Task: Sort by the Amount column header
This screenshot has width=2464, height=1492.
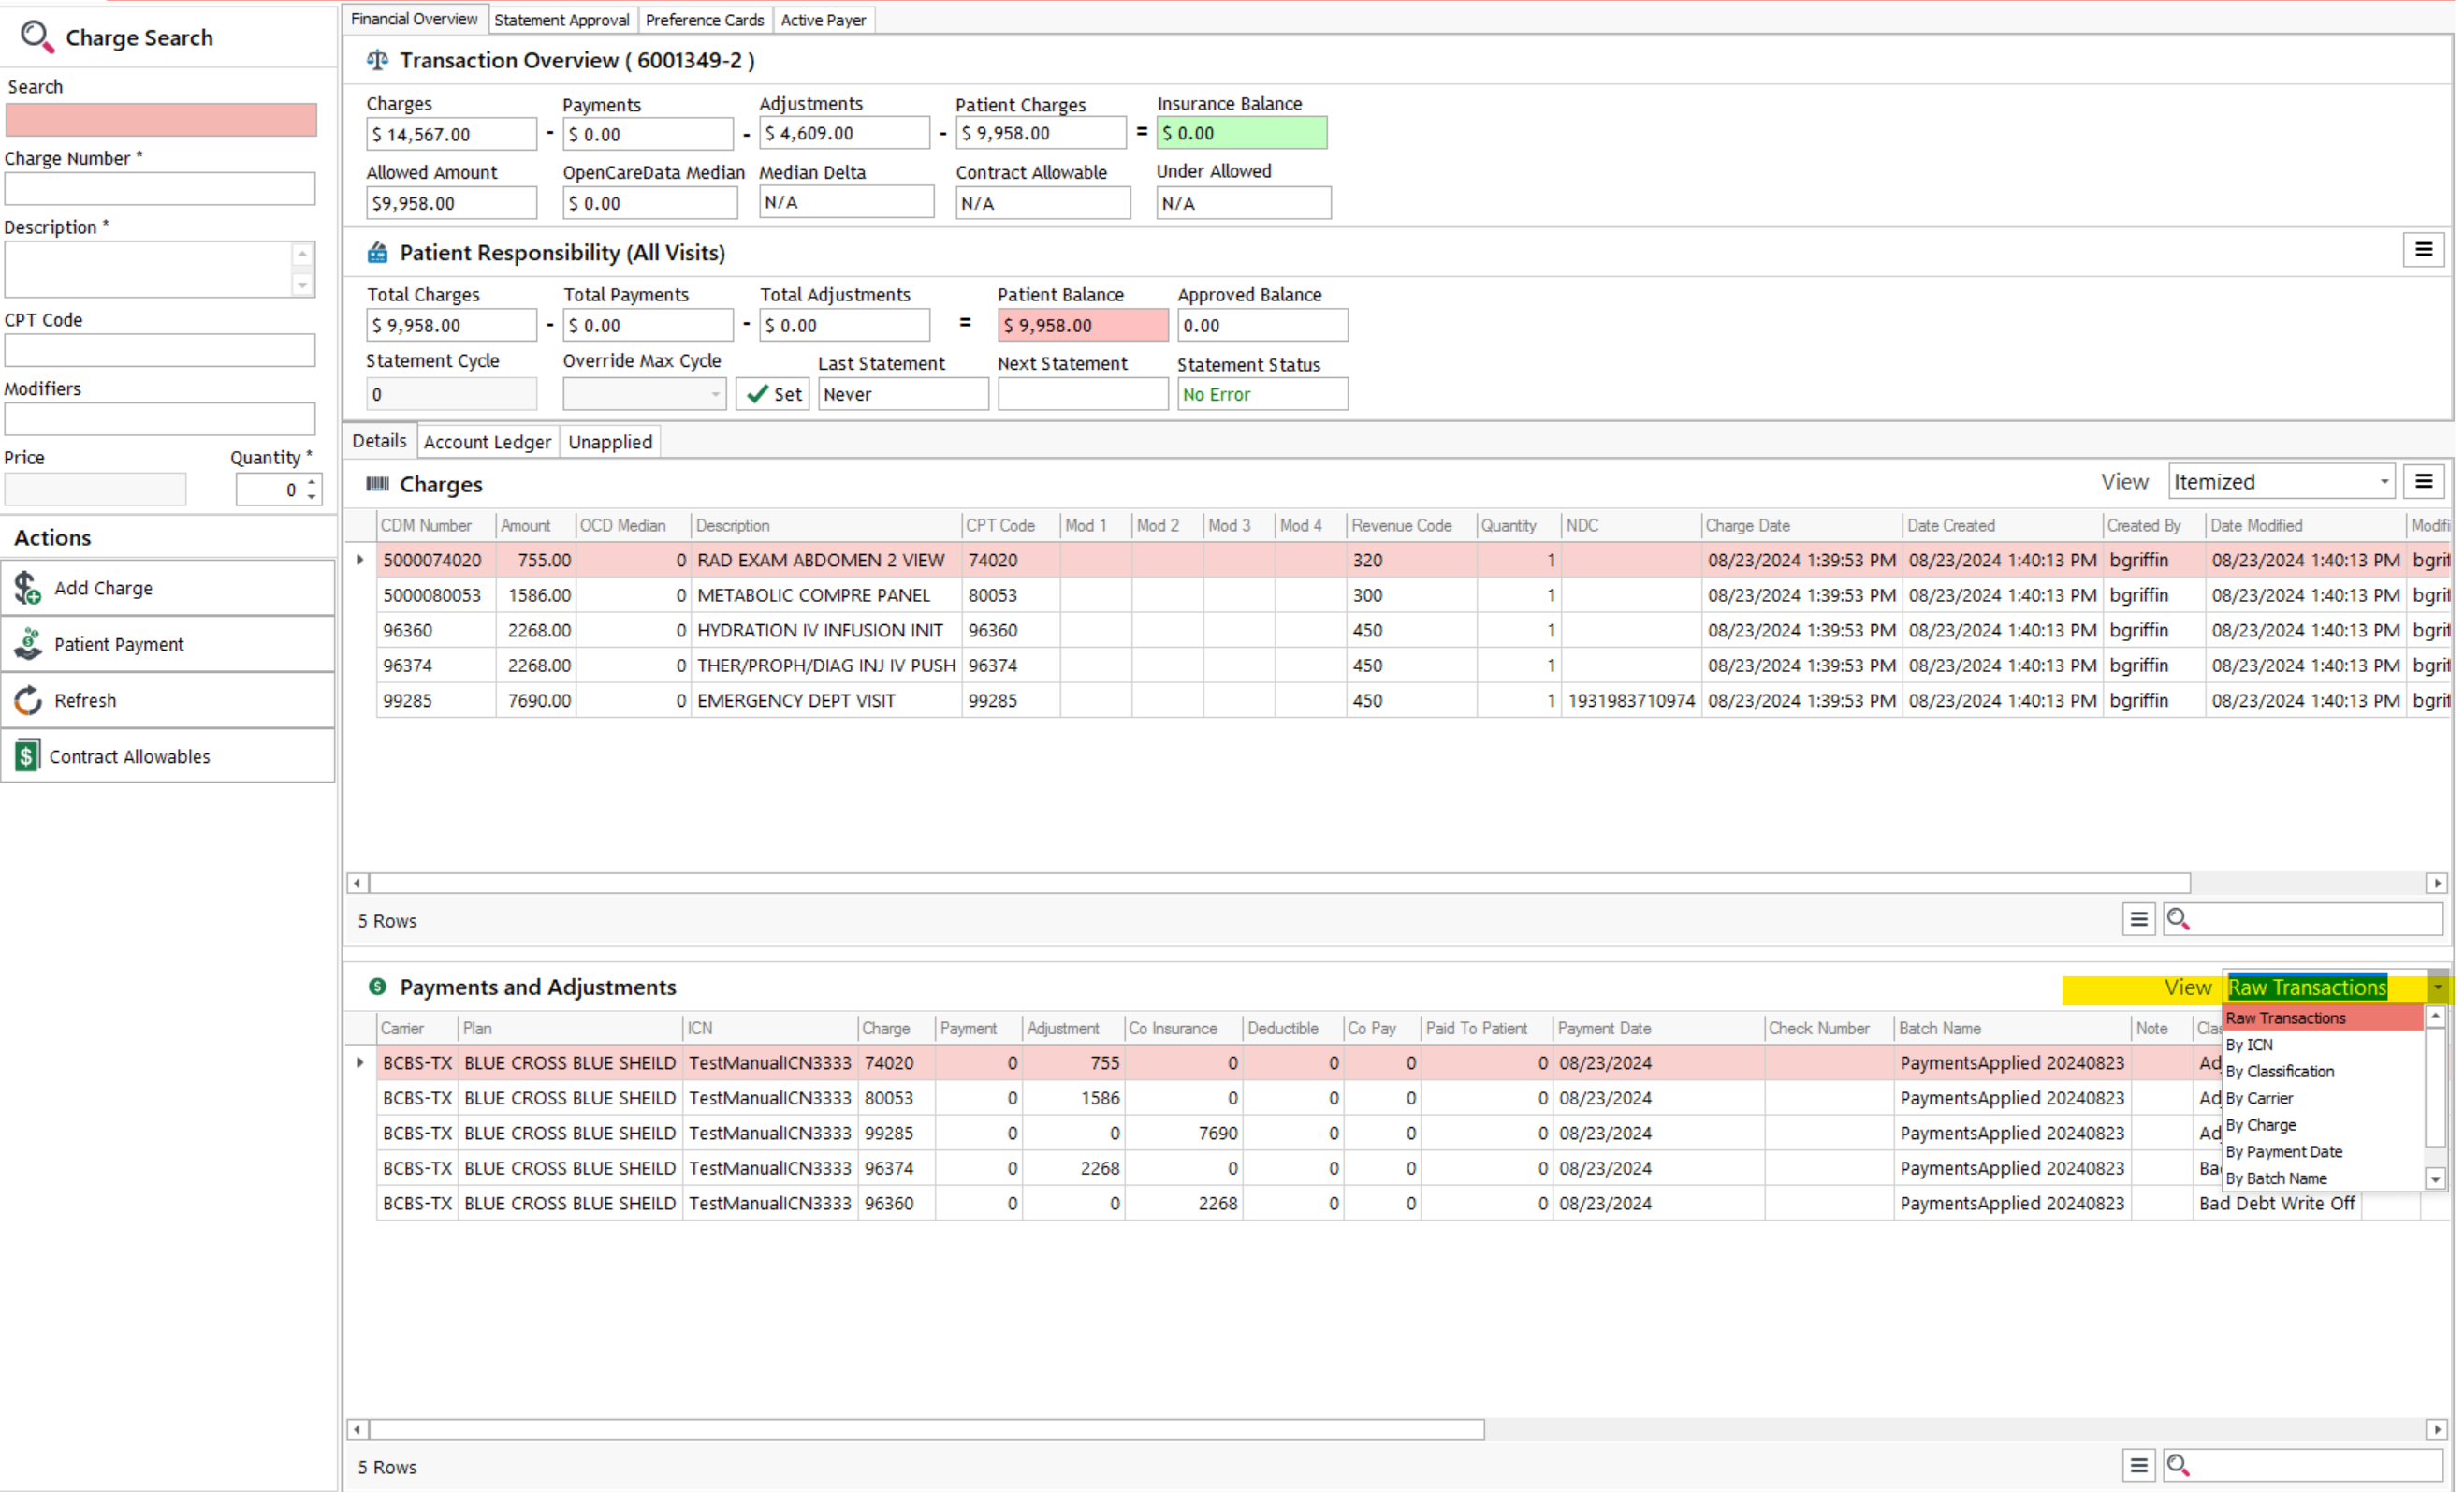Action: click(x=537, y=527)
